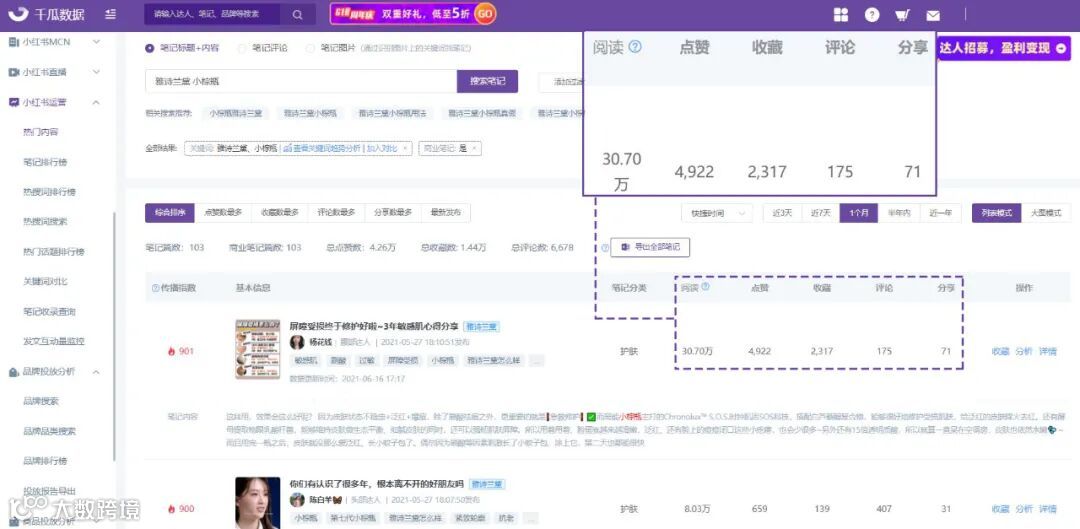Click the 小红书MCN sidebar icon
Image resolution: width=1080 pixels, height=529 pixels.
click(x=13, y=42)
